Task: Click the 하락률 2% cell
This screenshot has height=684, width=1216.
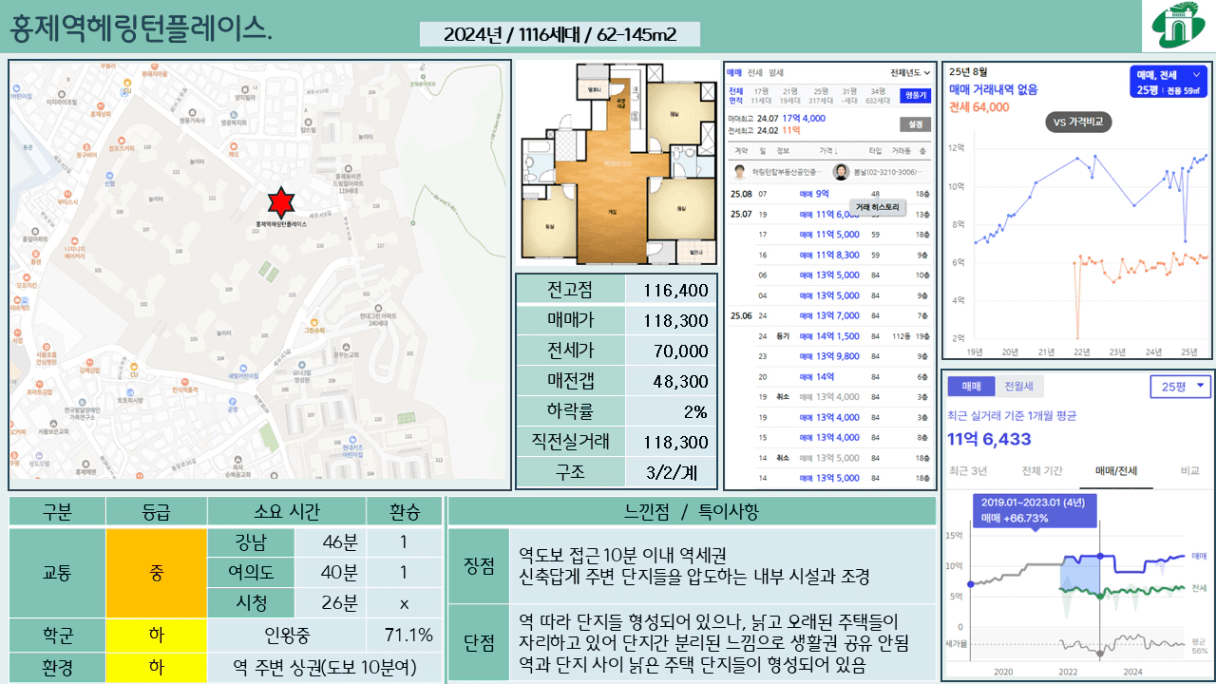Action: tap(671, 411)
